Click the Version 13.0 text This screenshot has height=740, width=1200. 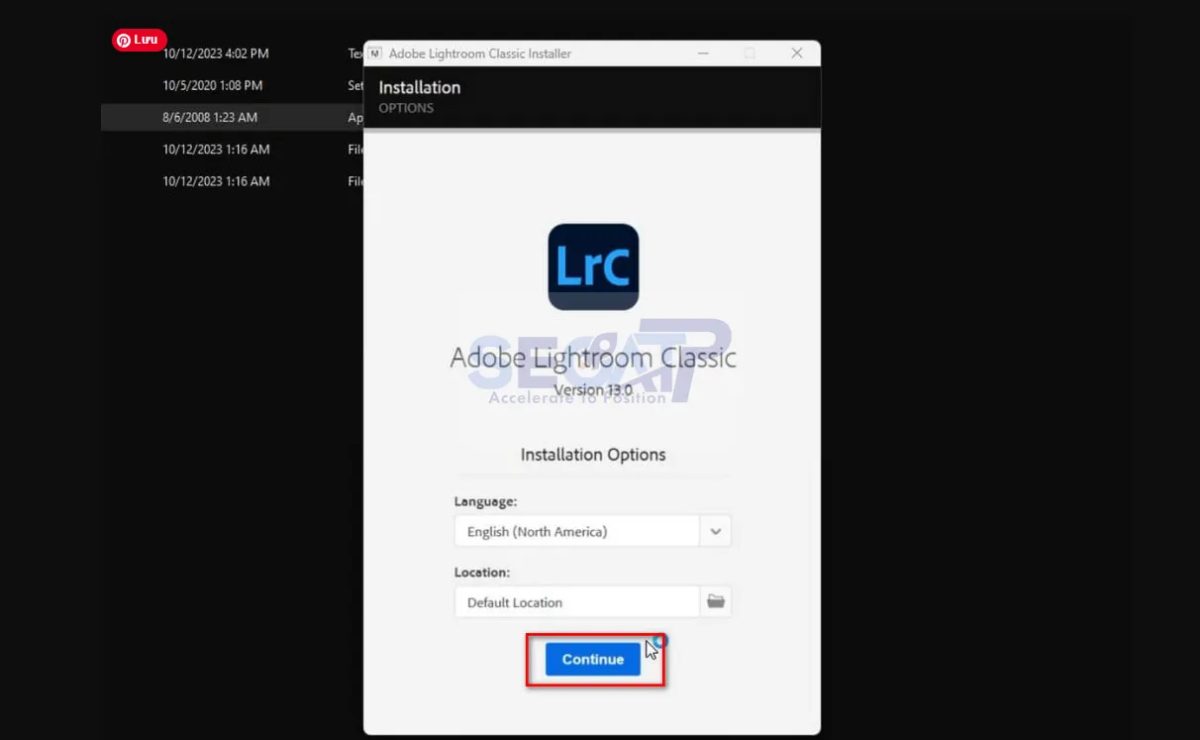593,389
